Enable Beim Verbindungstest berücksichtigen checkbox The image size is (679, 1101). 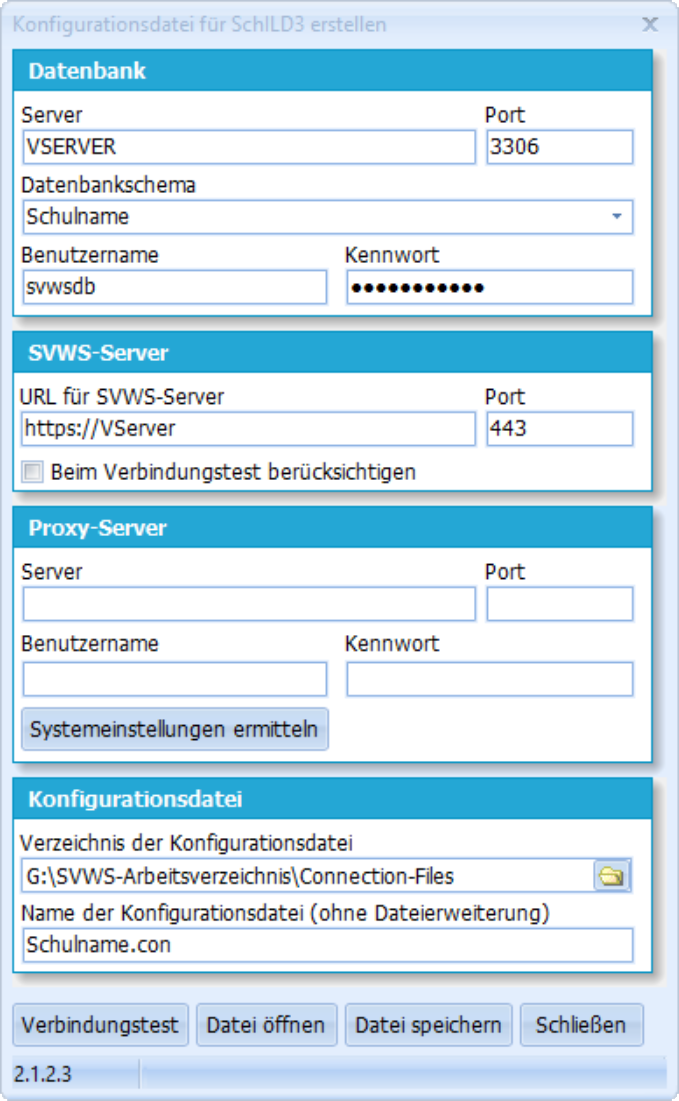[32, 472]
